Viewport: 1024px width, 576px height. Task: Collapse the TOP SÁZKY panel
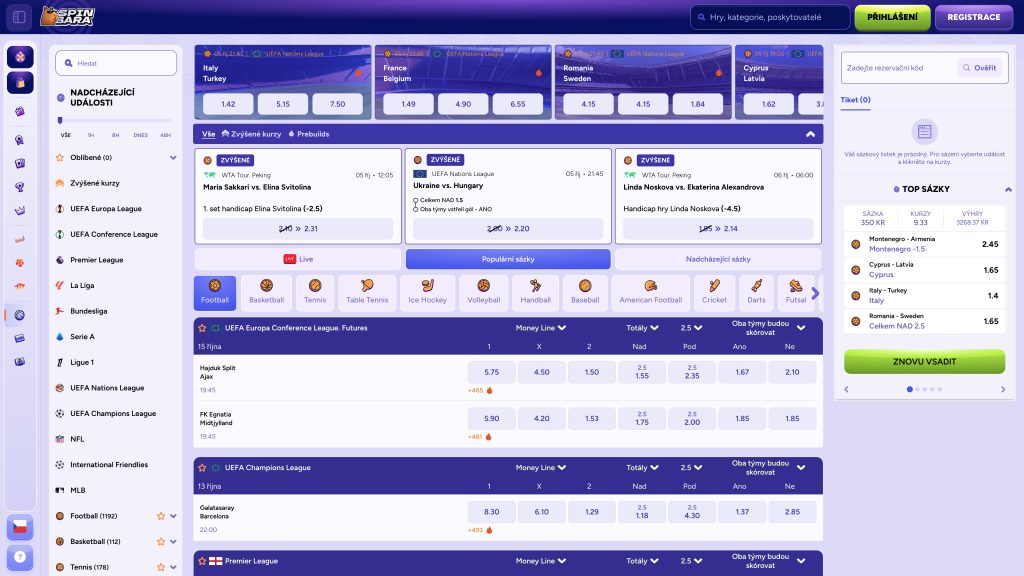coord(1008,189)
